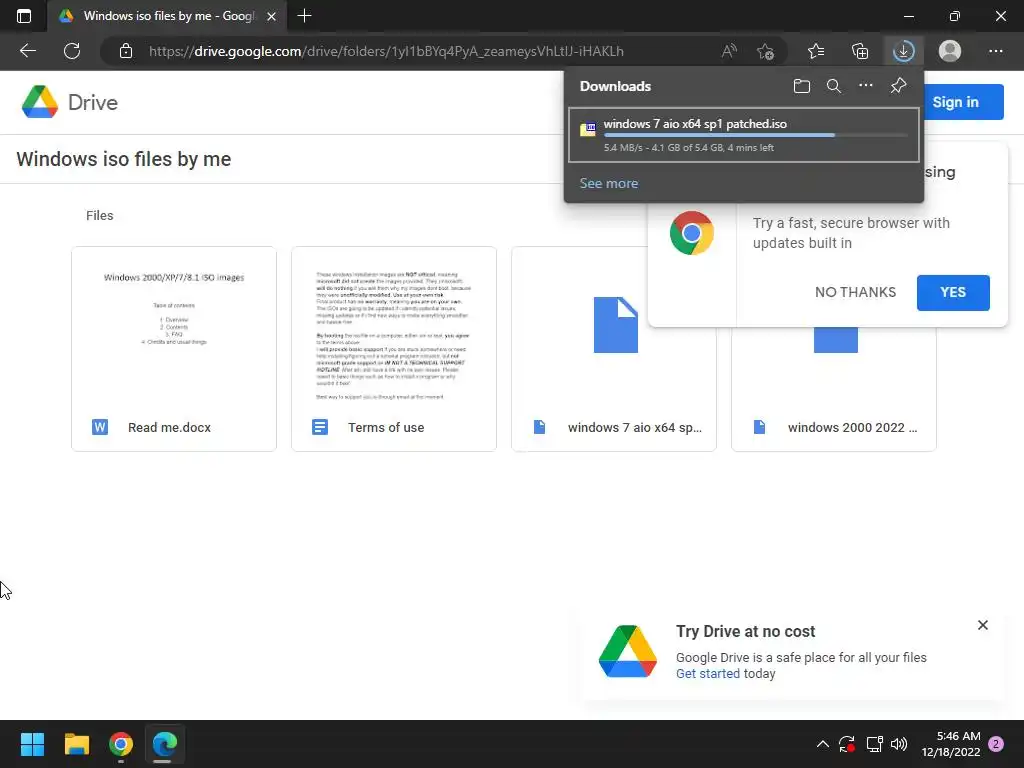Viewport: 1024px width, 768px height.
Task: Open the Read me.docx file card
Action: [174, 349]
